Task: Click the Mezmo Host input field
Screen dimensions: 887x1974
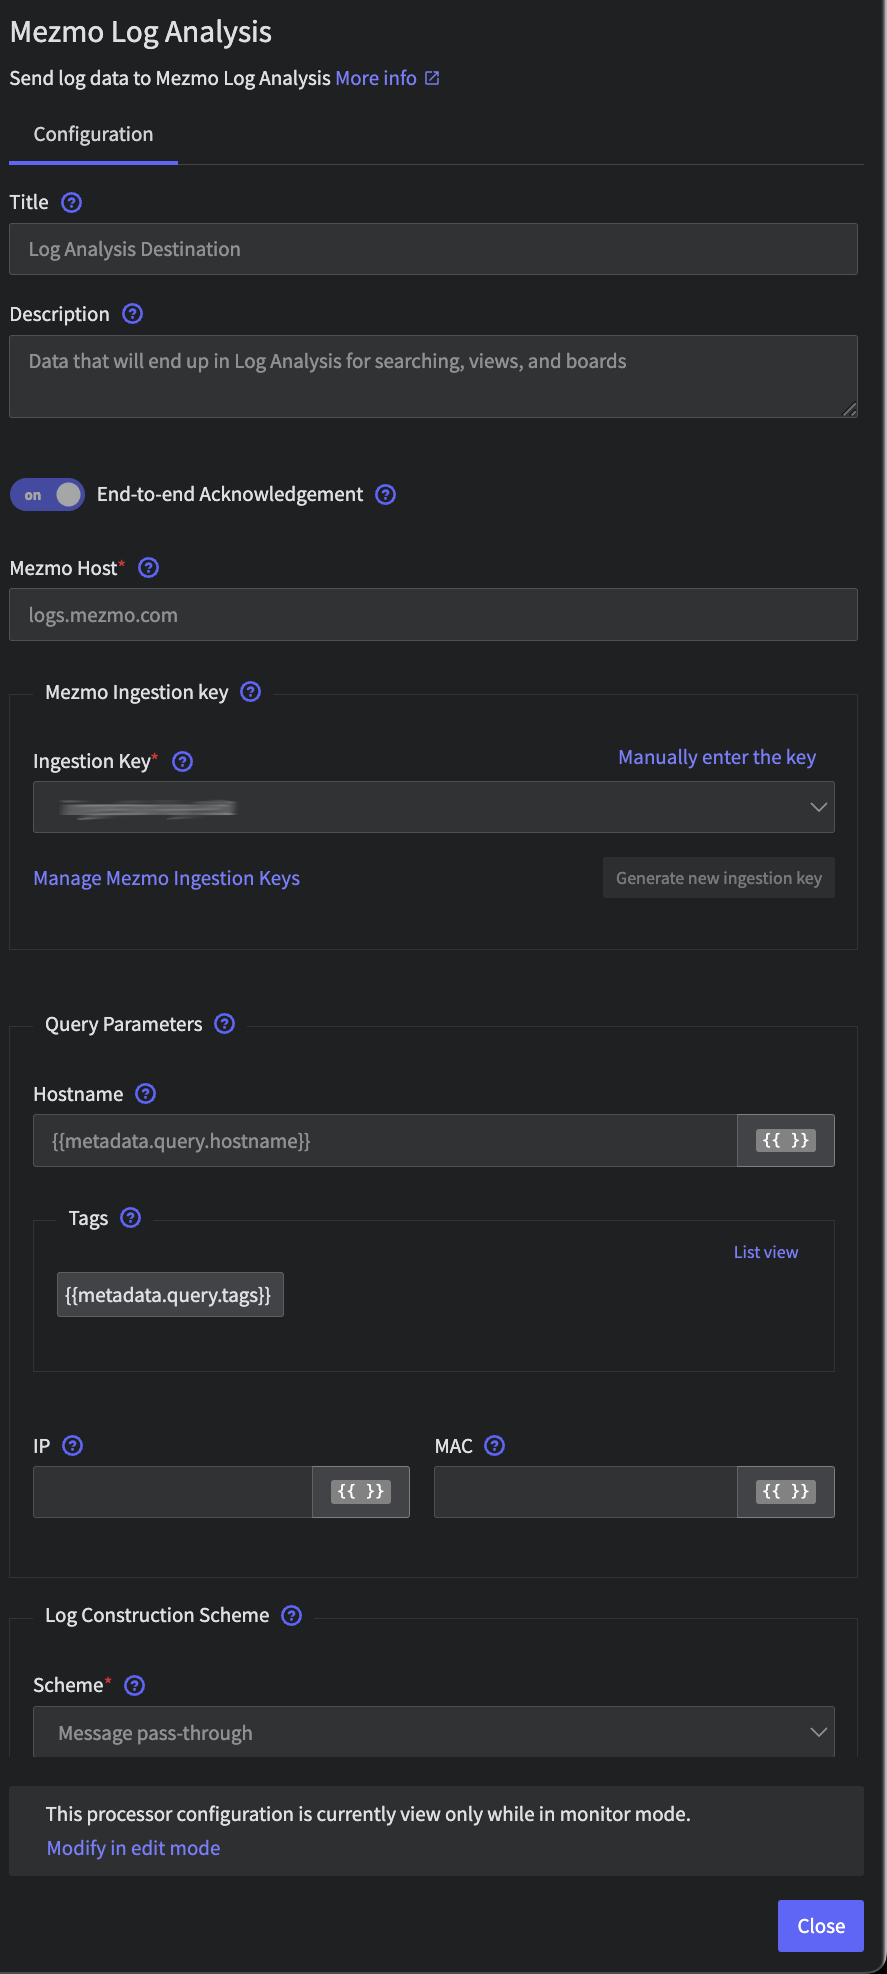Action: tap(434, 615)
